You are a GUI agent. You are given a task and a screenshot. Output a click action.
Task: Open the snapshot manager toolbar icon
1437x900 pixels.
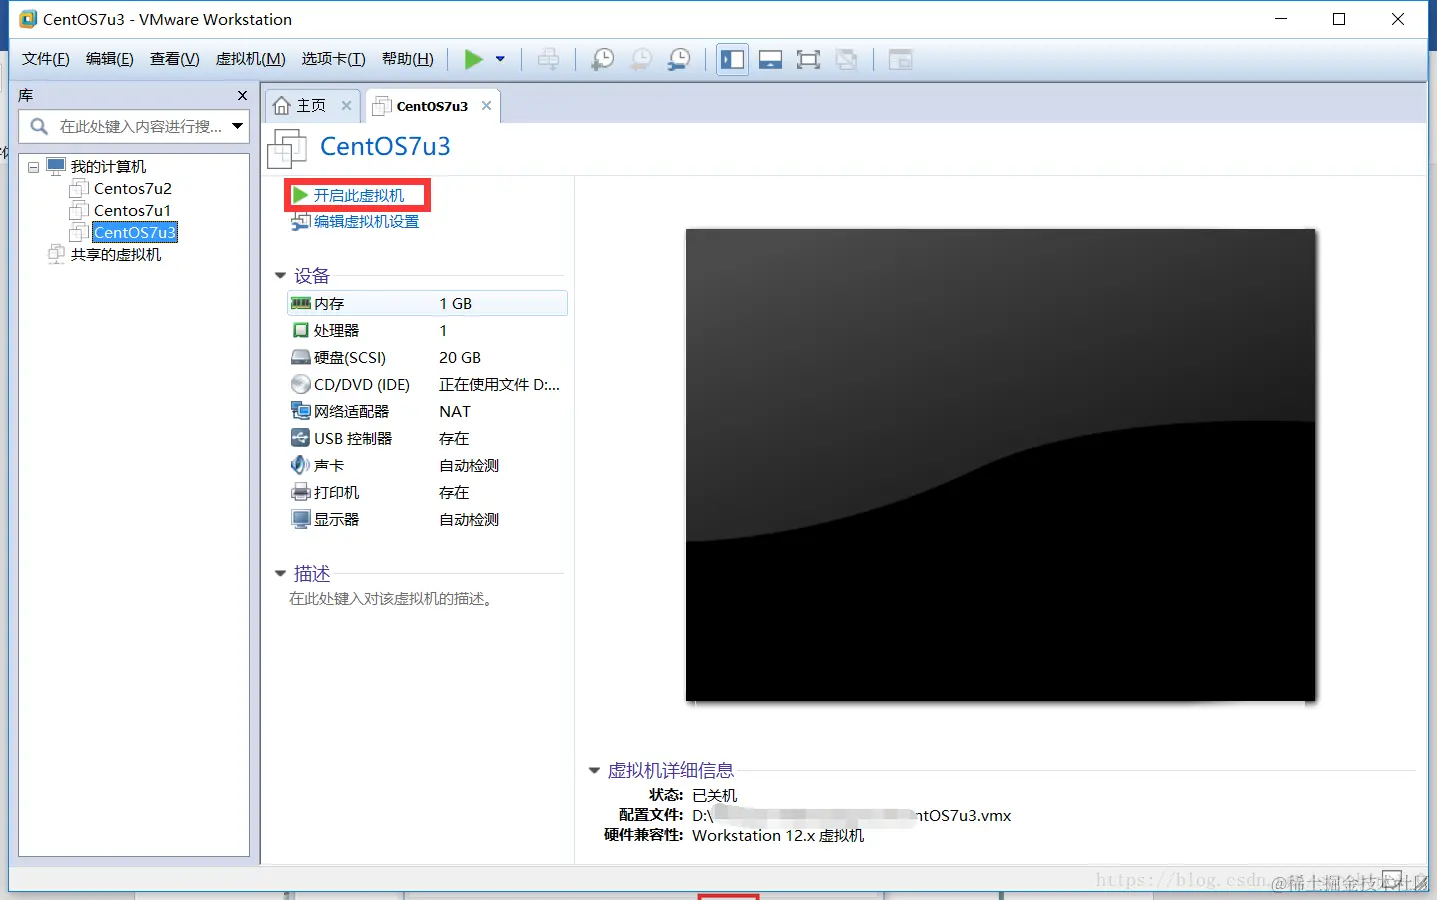[679, 59]
